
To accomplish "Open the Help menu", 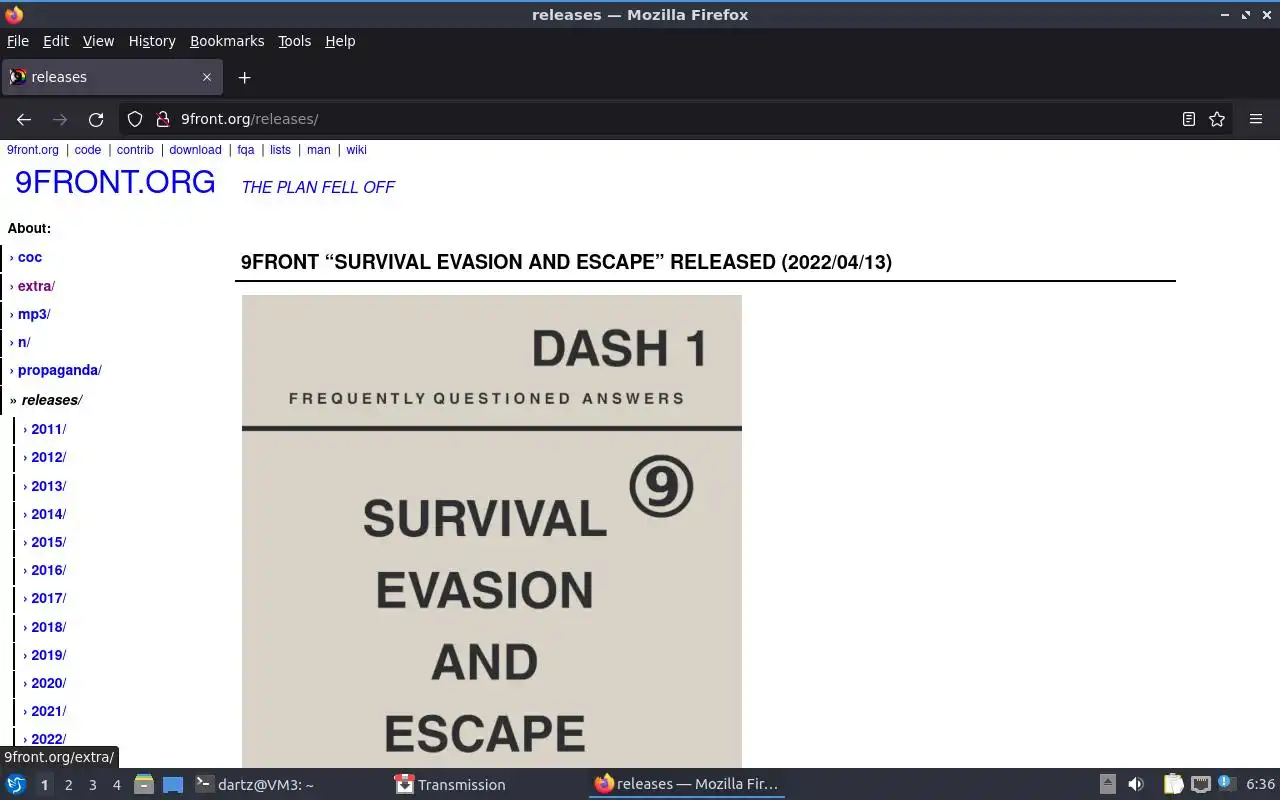I will (340, 41).
